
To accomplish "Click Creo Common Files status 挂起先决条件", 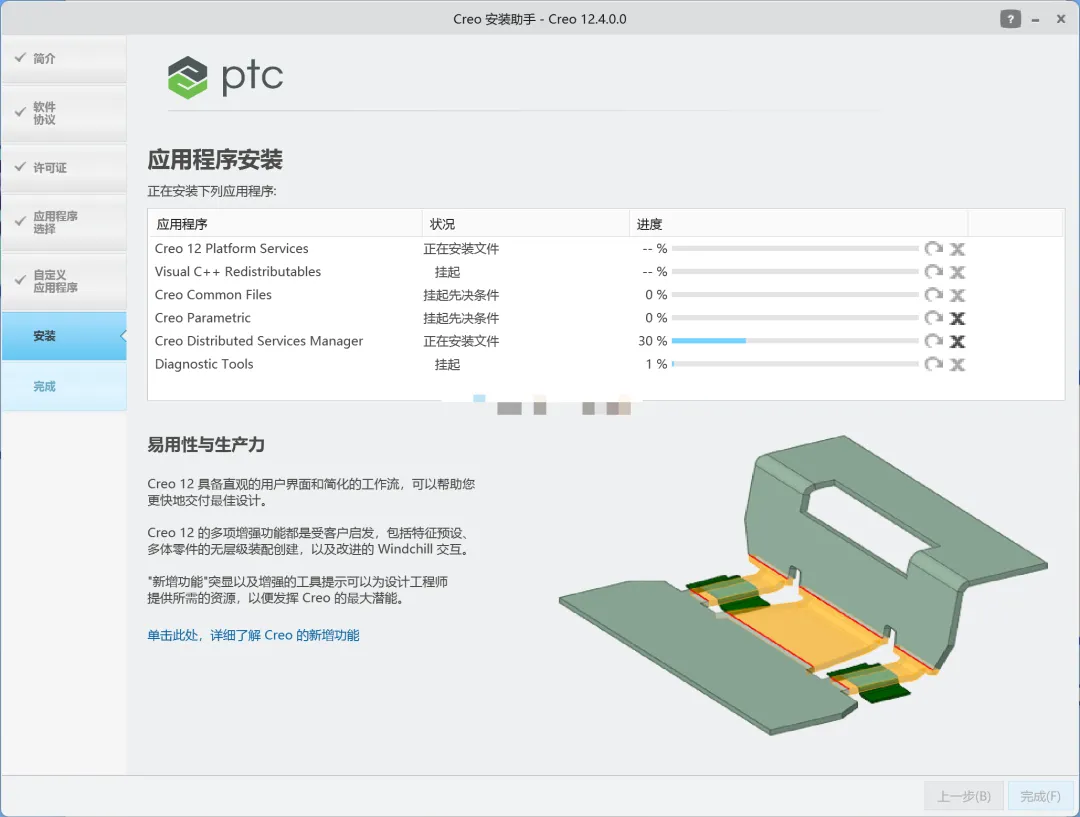I will click(x=461, y=295).
